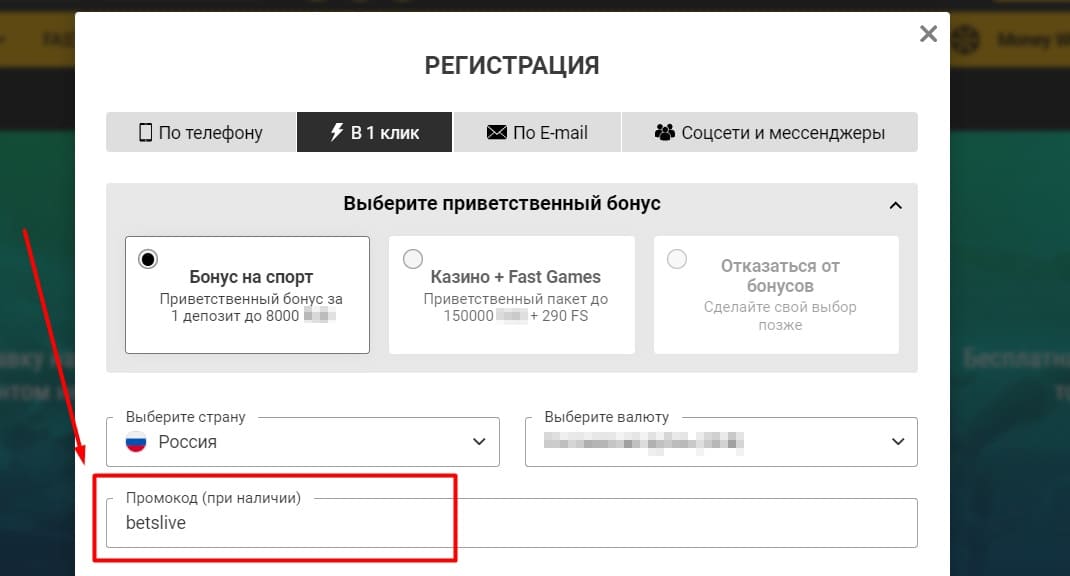Switch to the По телефону tab

[x=200, y=131]
